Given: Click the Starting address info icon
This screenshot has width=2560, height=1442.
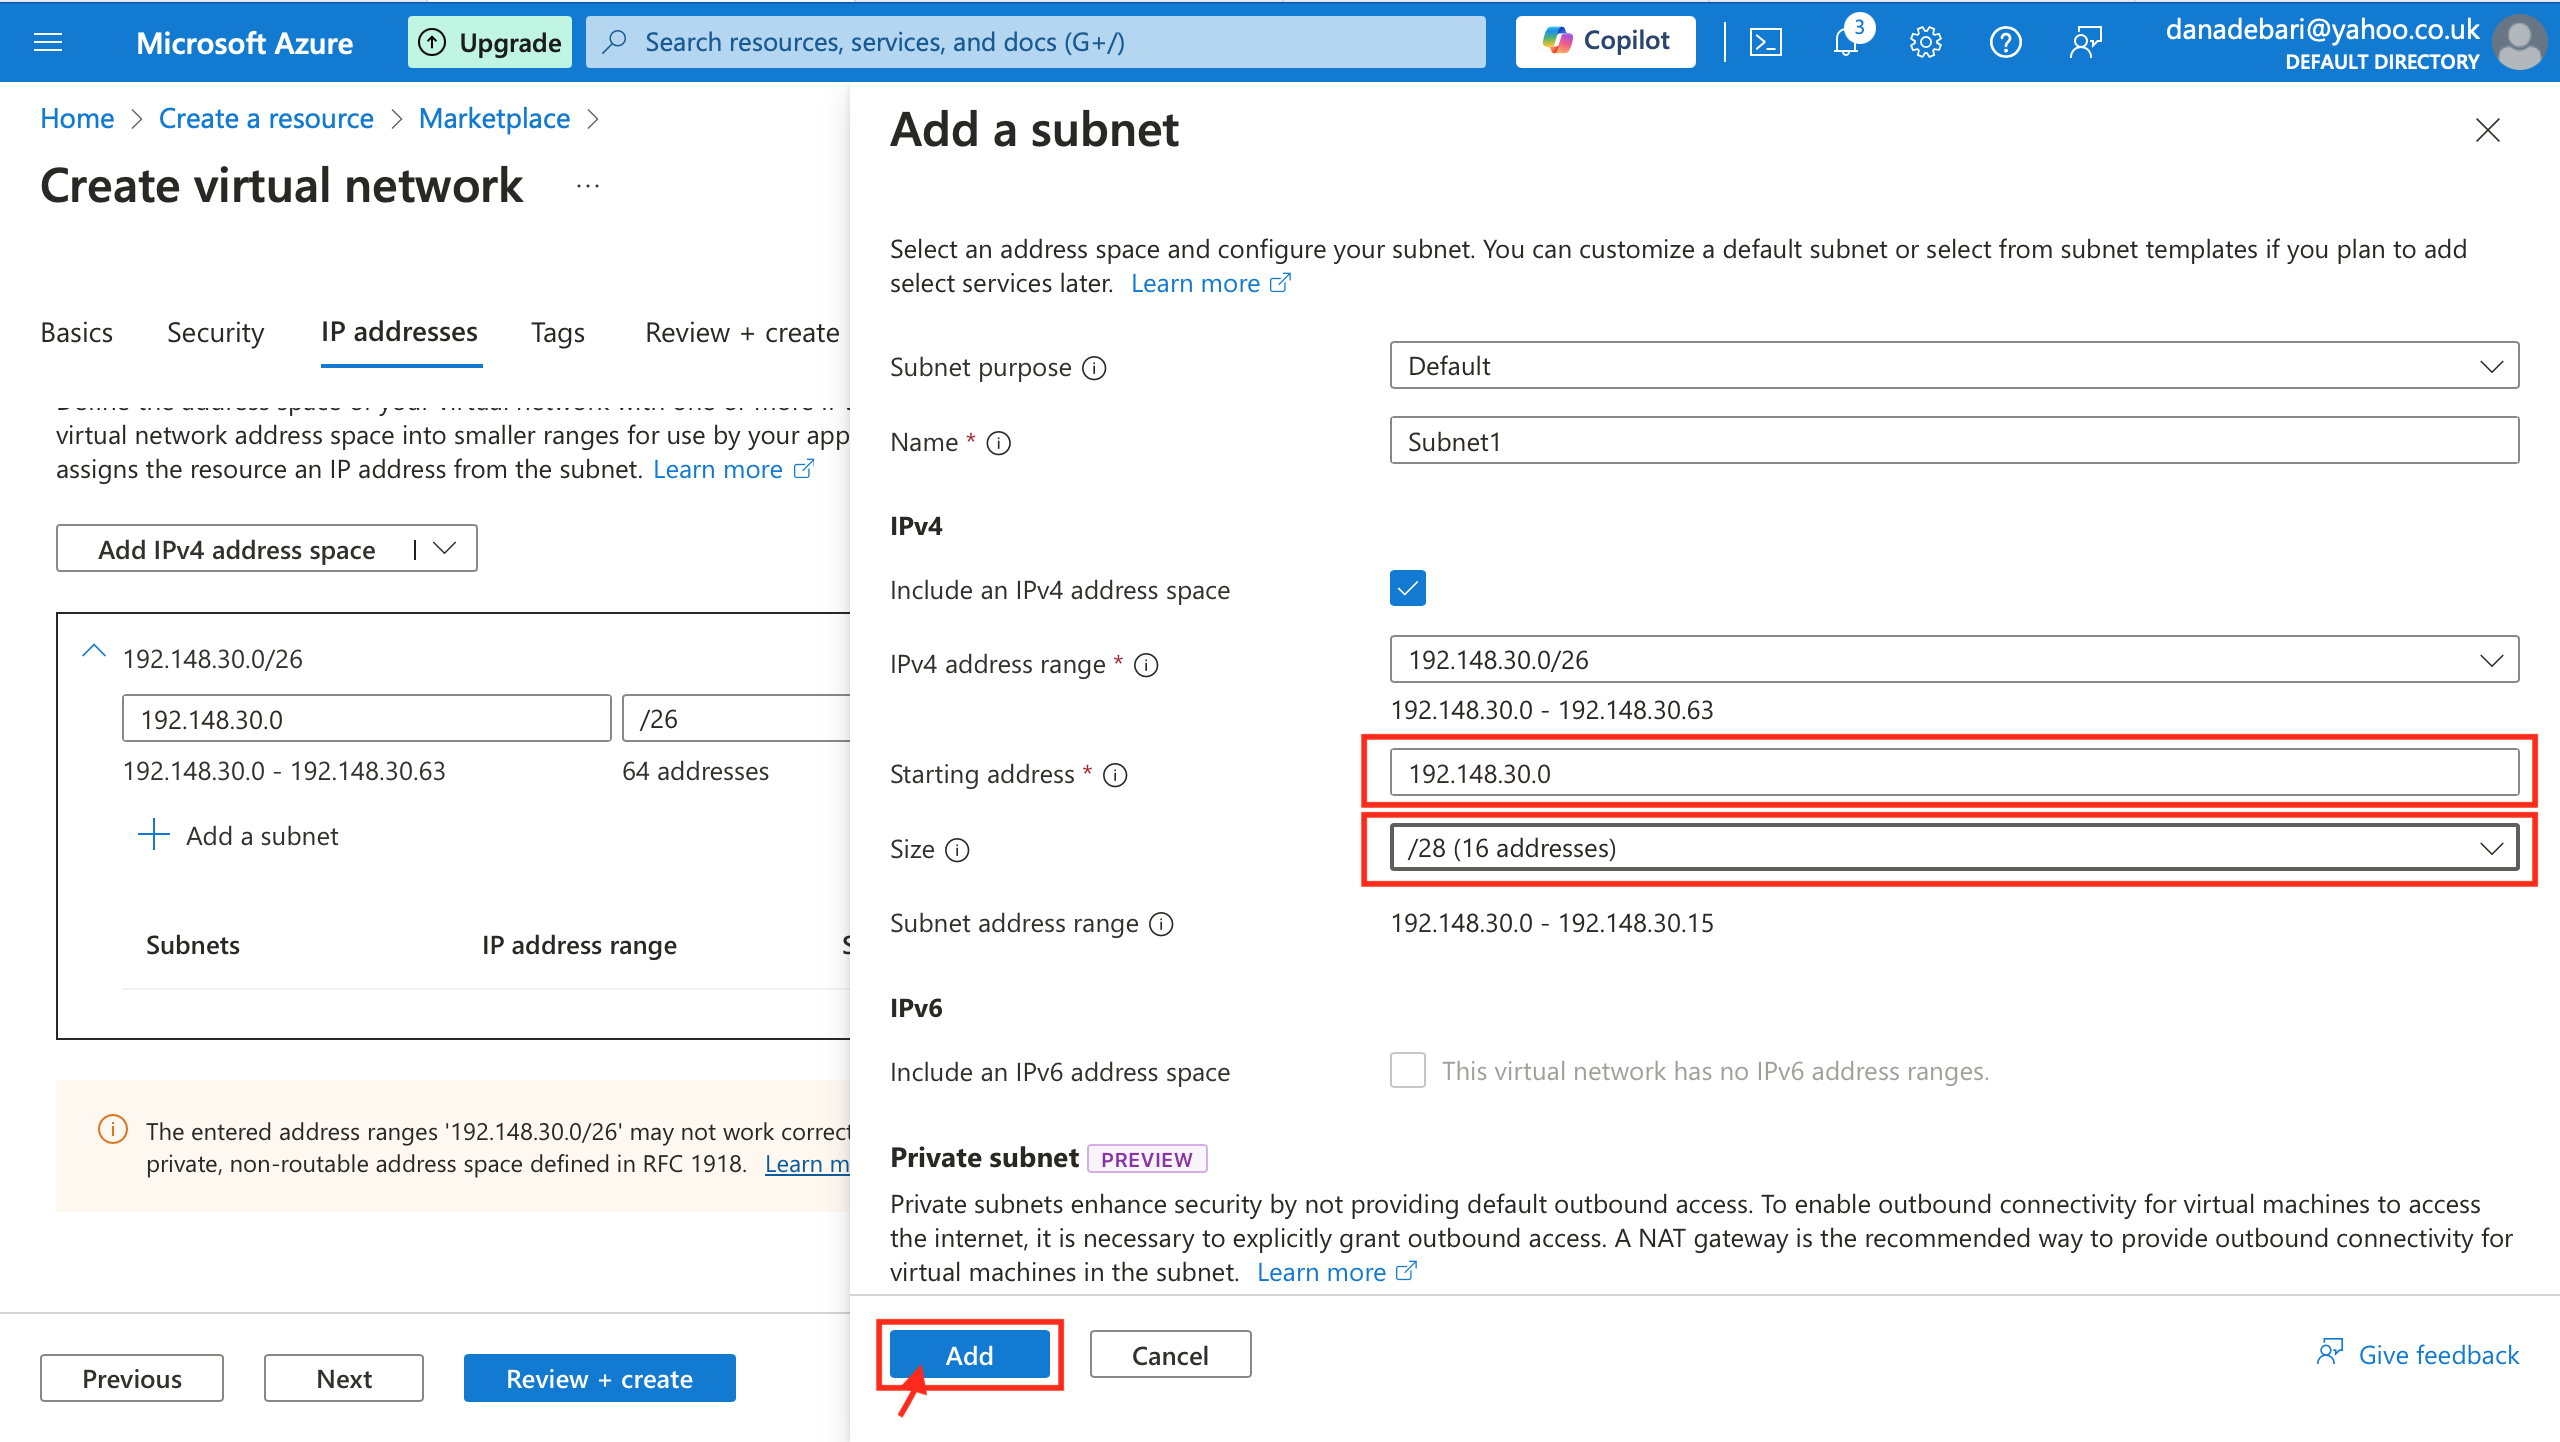Looking at the screenshot, I should point(1115,775).
